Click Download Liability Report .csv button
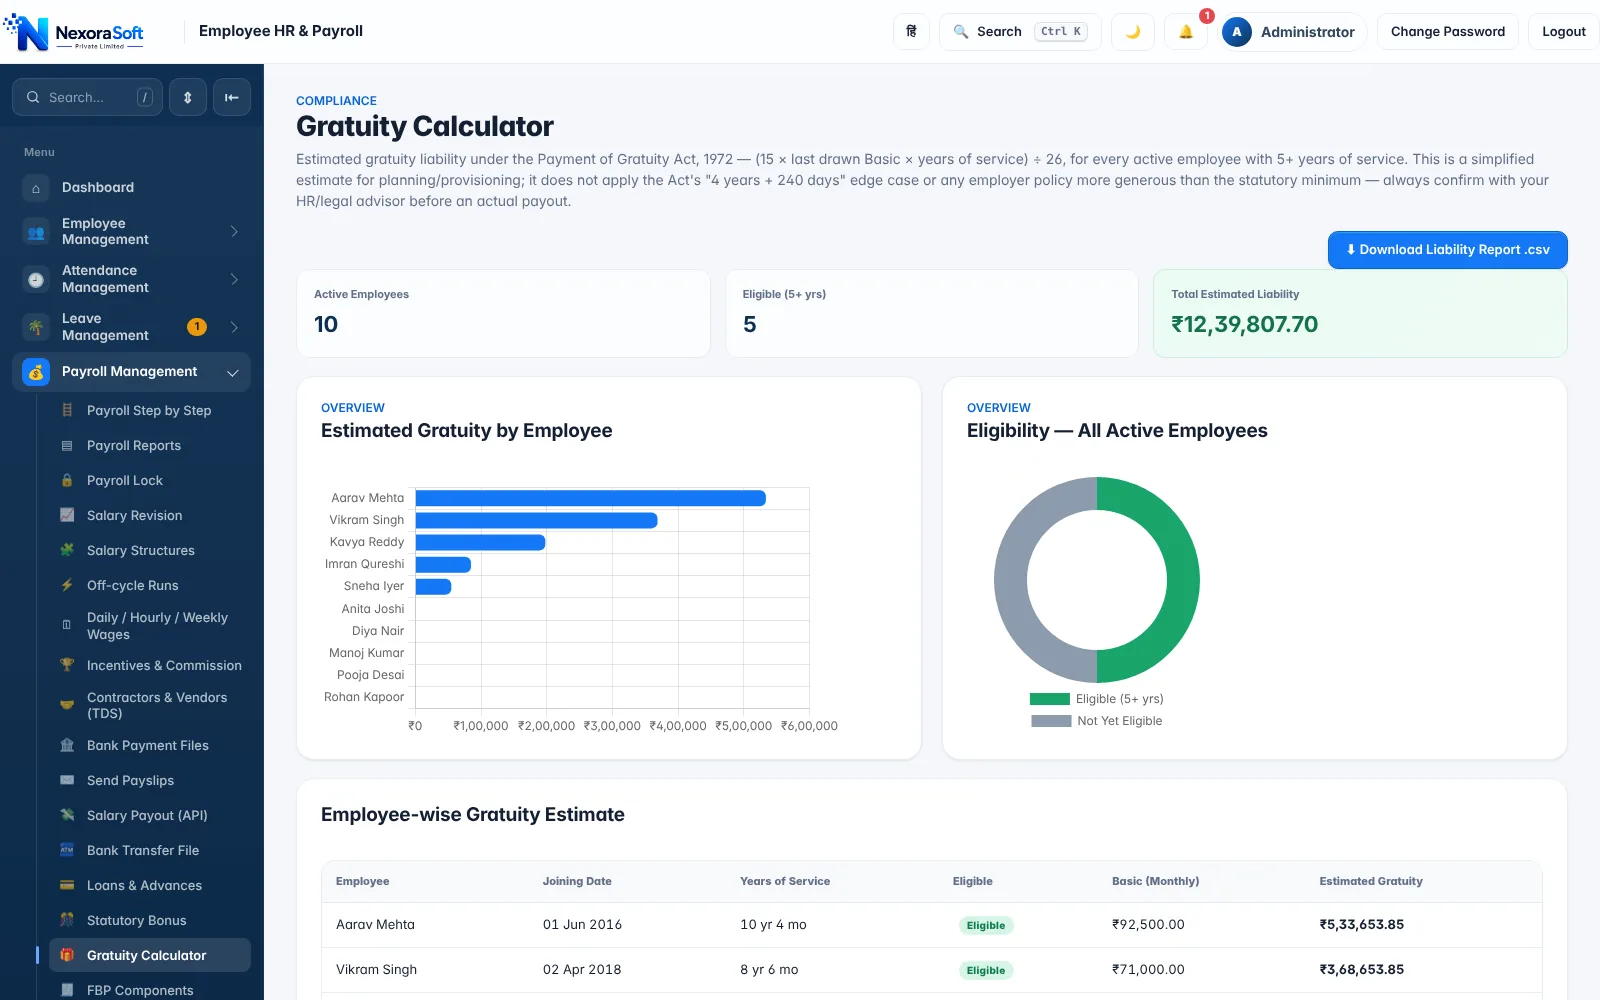The width and height of the screenshot is (1600, 1000). pyautogui.click(x=1447, y=250)
